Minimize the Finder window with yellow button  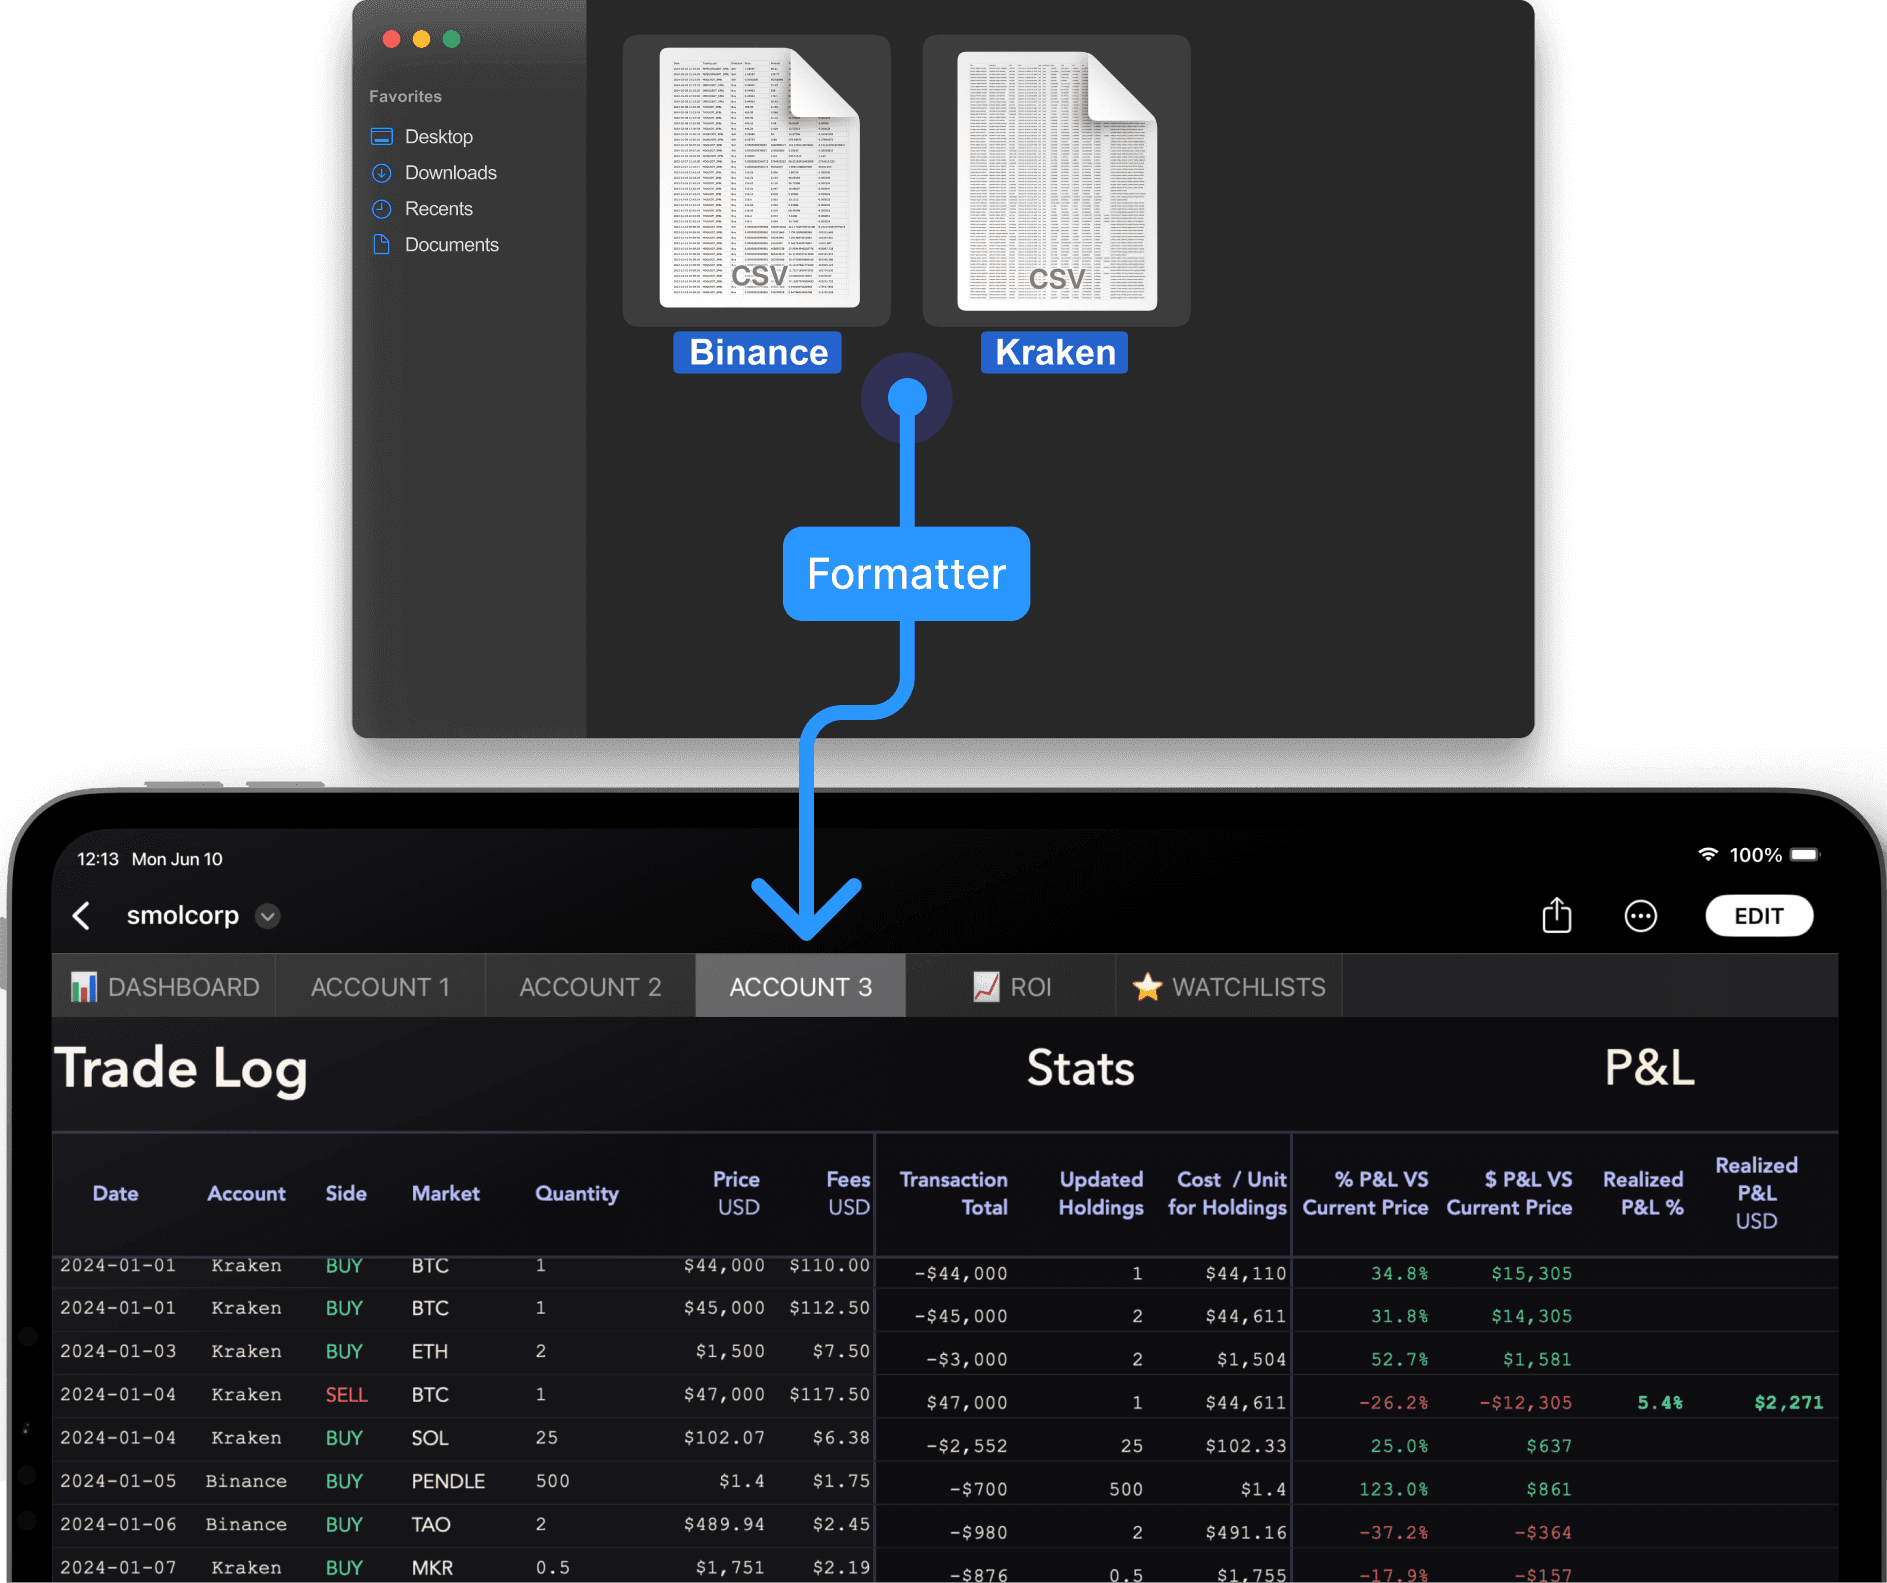click(x=422, y=39)
